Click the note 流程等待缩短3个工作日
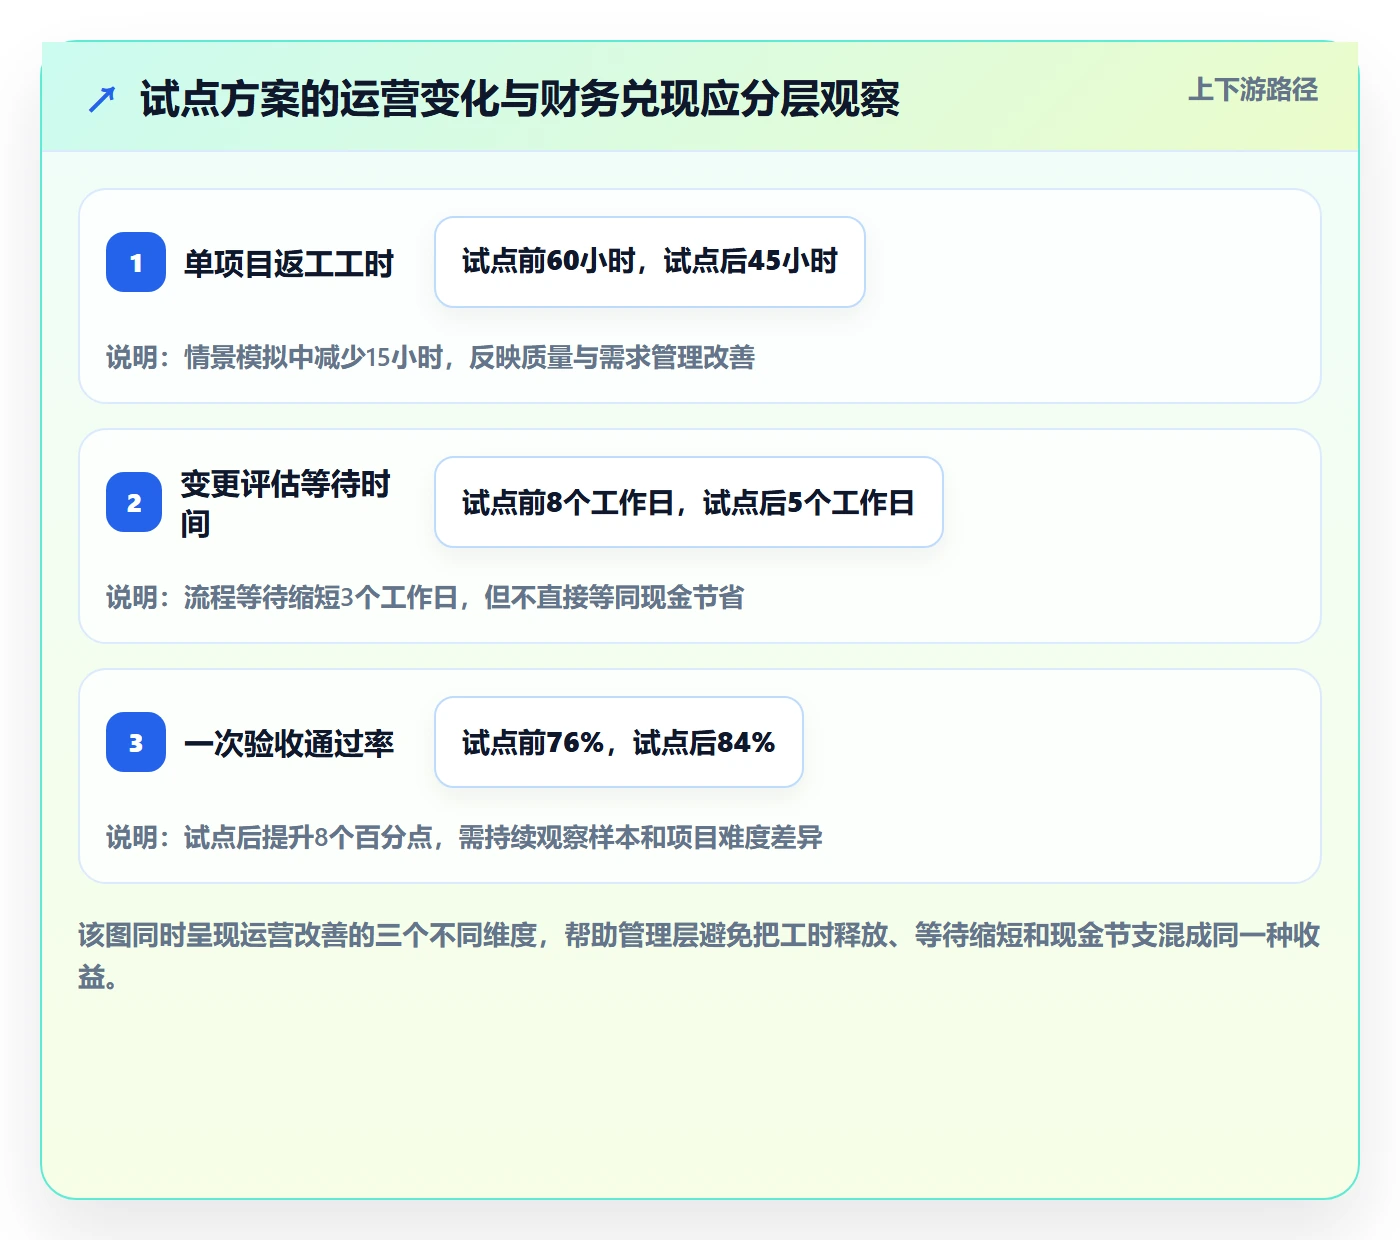This screenshot has height=1240, width=1400. point(426,598)
